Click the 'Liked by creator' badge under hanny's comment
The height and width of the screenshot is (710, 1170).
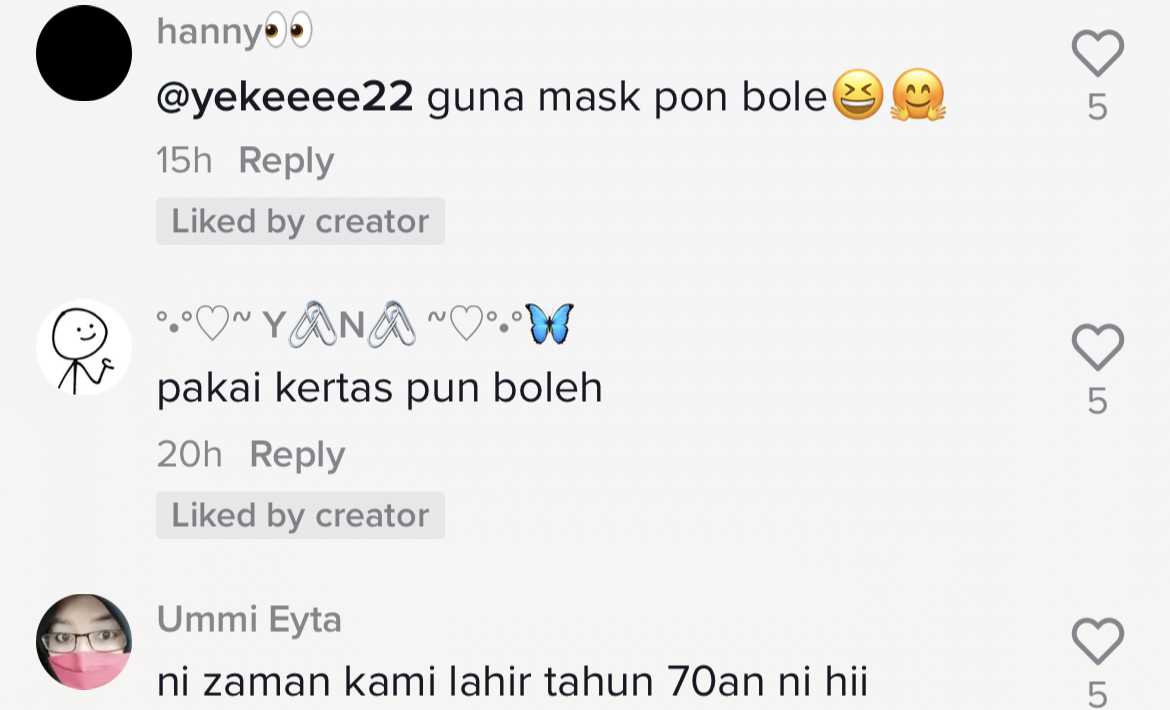[300, 221]
